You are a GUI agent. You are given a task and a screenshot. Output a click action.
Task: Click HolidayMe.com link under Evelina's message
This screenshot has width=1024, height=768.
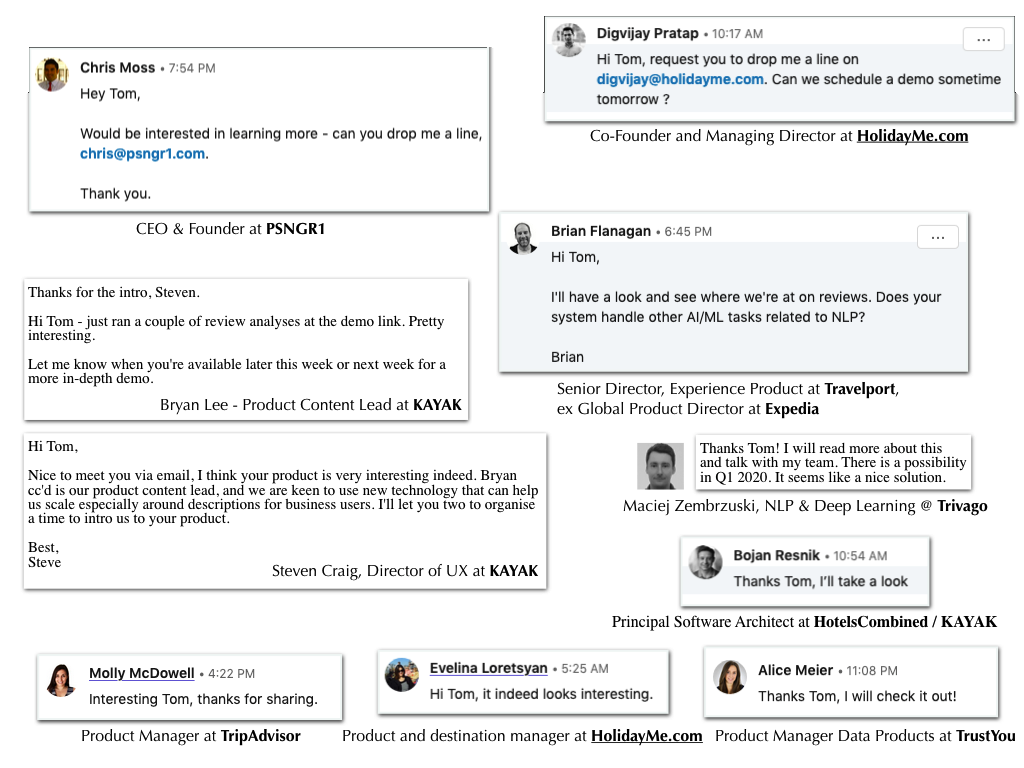tap(647, 736)
